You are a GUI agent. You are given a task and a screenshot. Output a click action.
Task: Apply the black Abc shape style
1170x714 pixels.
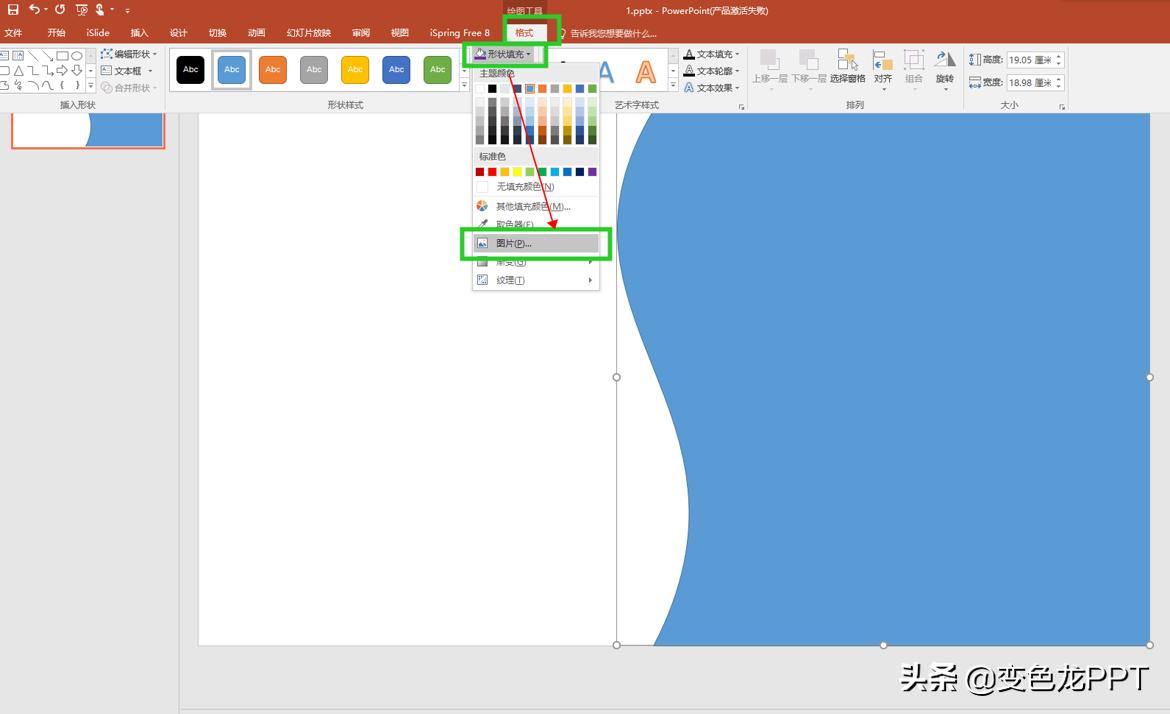pyautogui.click(x=190, y=69)
